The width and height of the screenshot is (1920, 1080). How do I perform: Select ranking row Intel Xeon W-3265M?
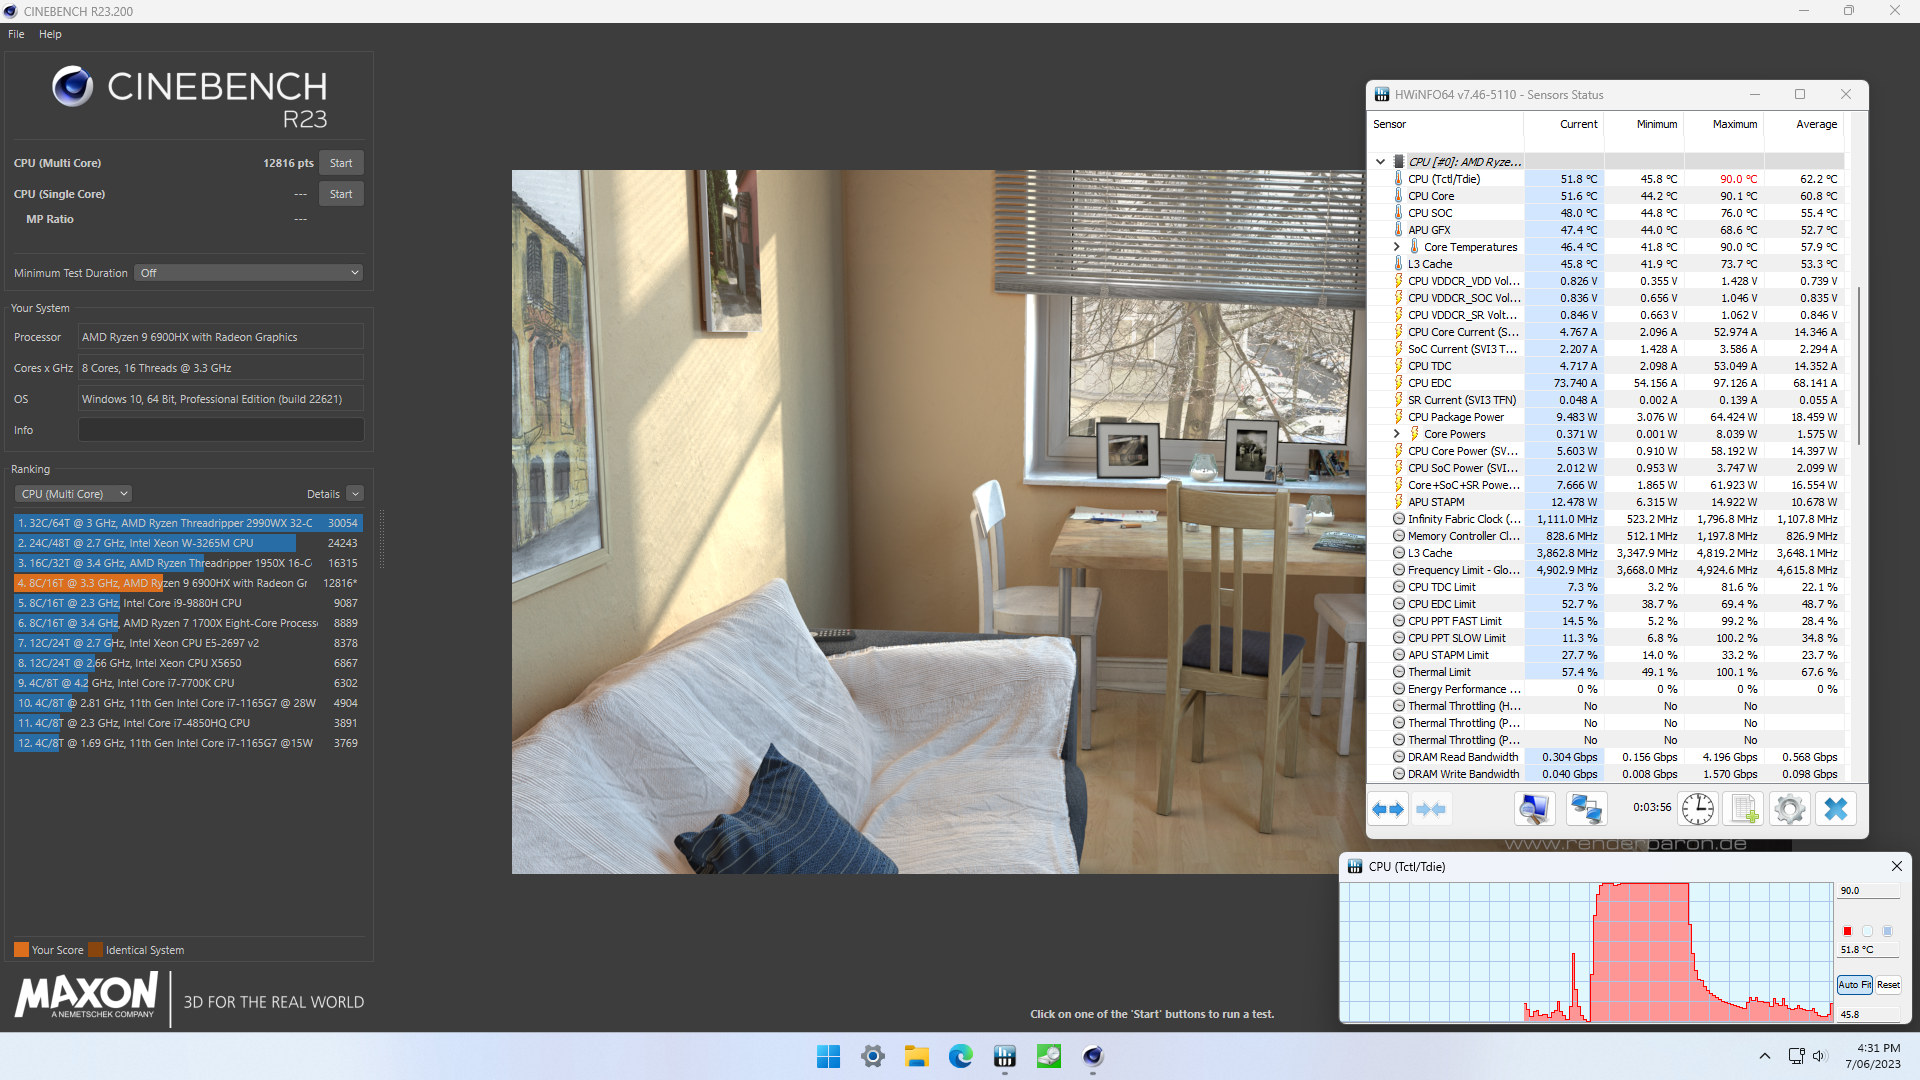pos(188,543)
